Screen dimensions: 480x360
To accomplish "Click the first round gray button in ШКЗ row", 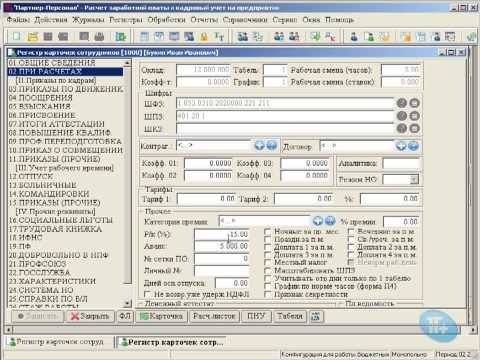I will coord(402,128).
